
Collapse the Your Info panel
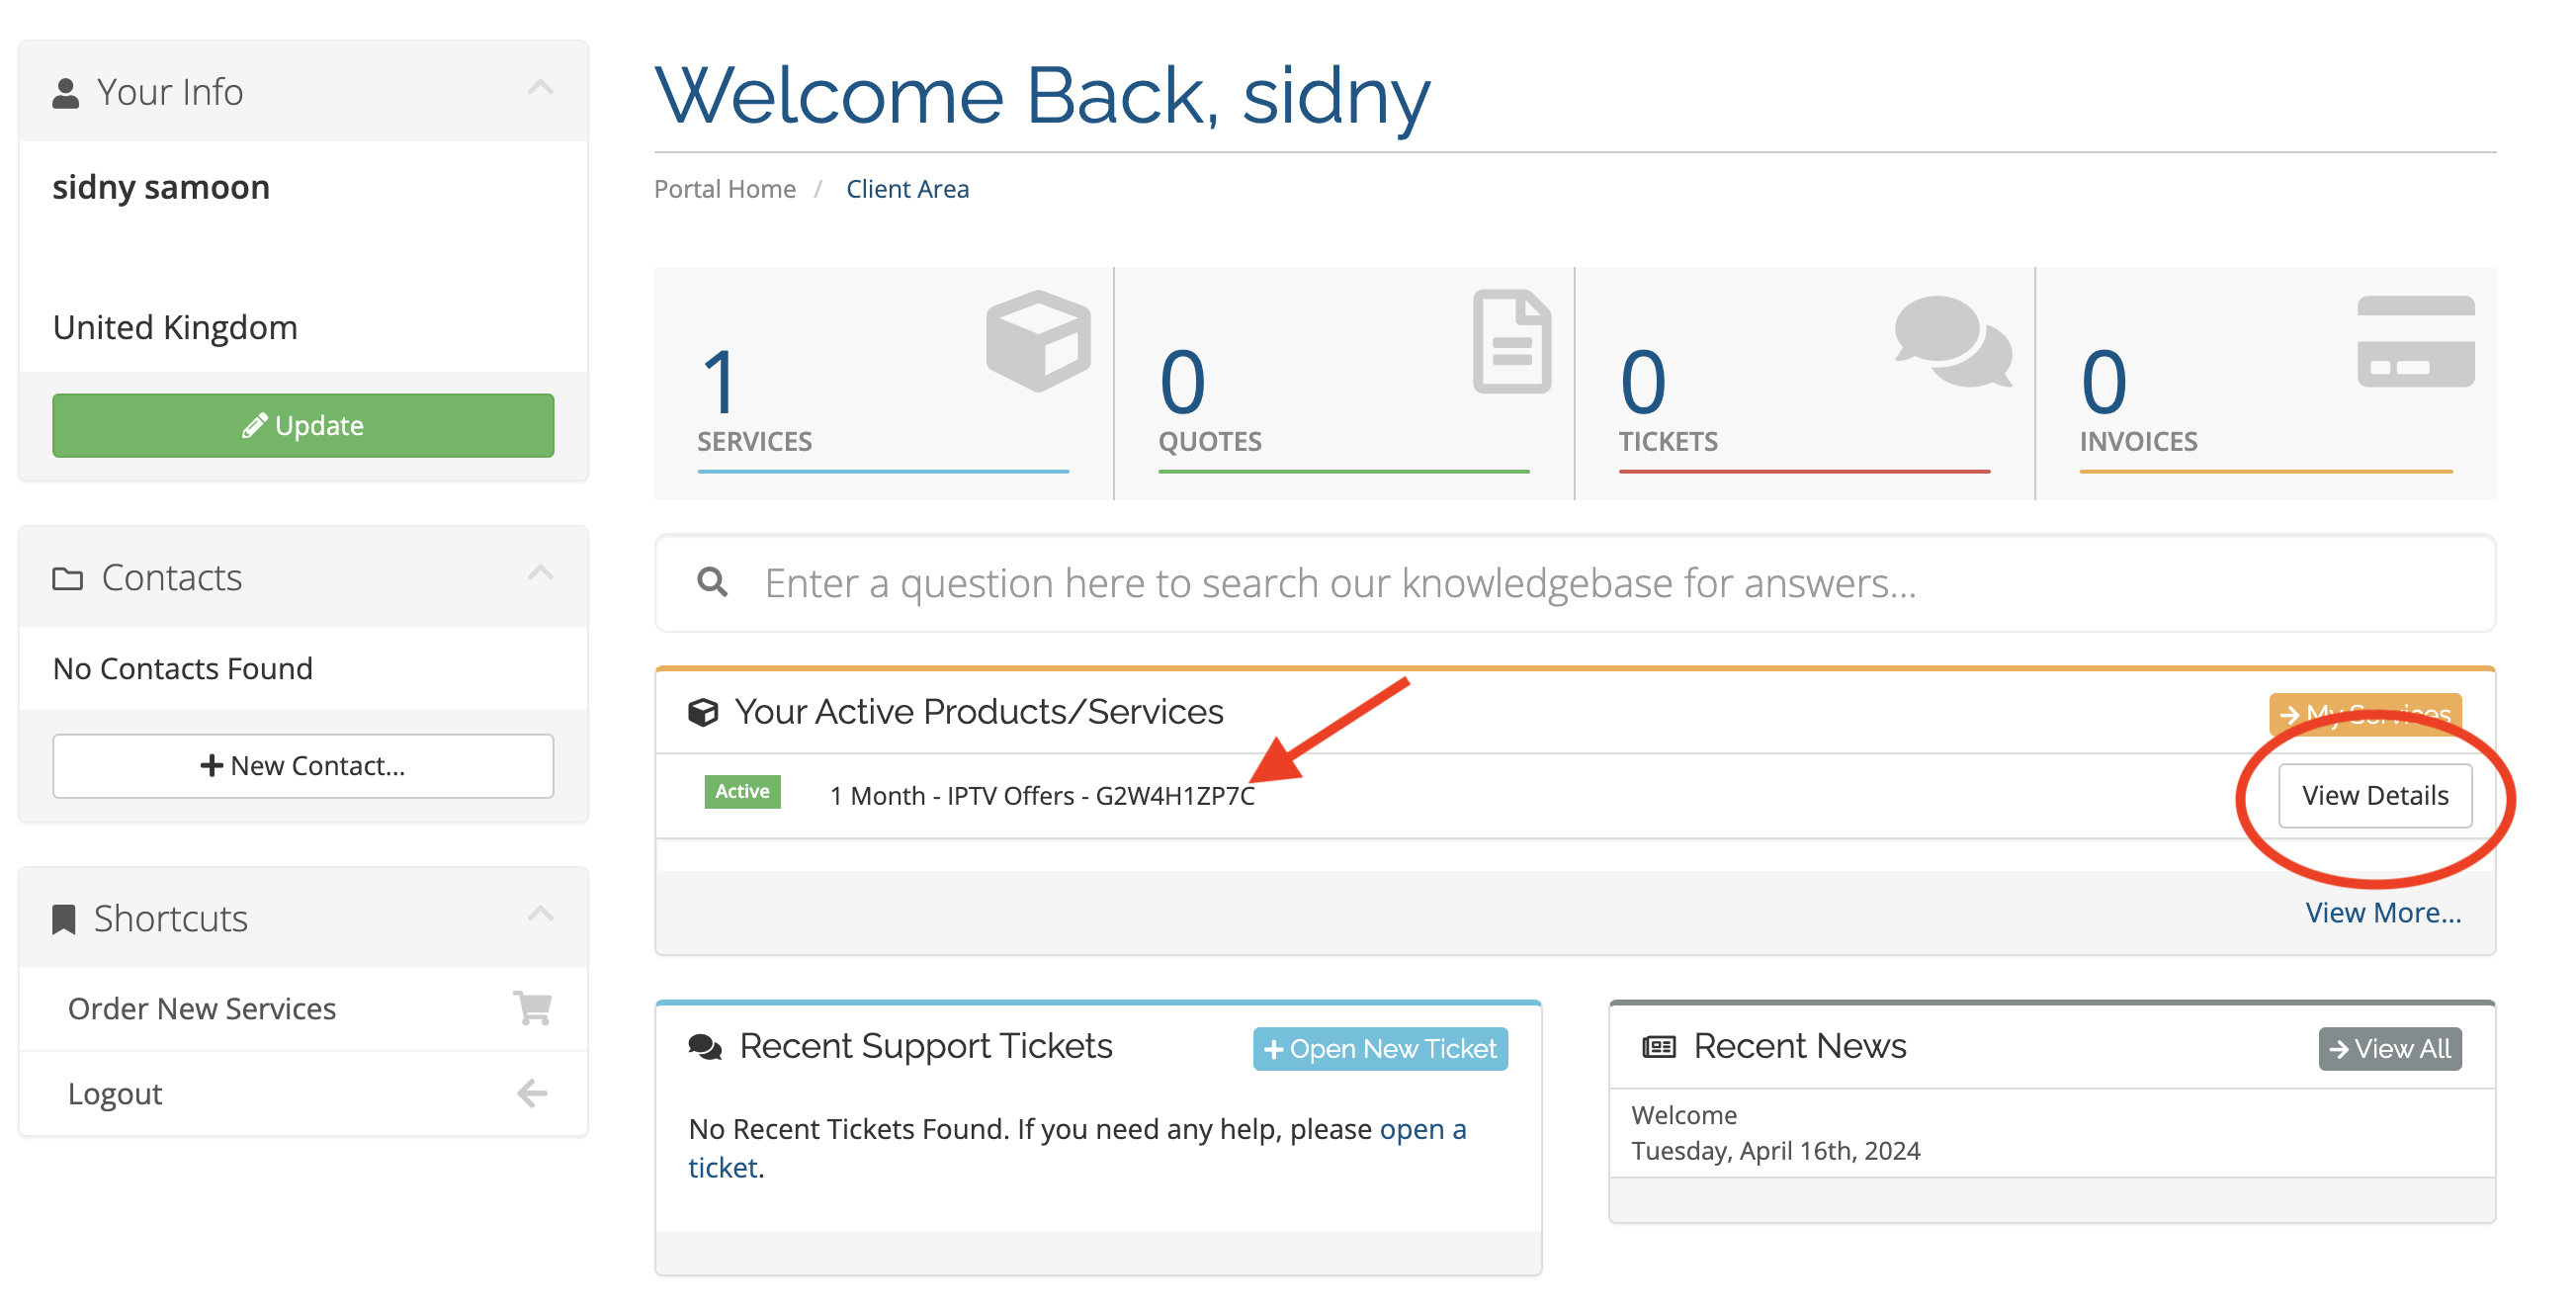coord(540,88)
